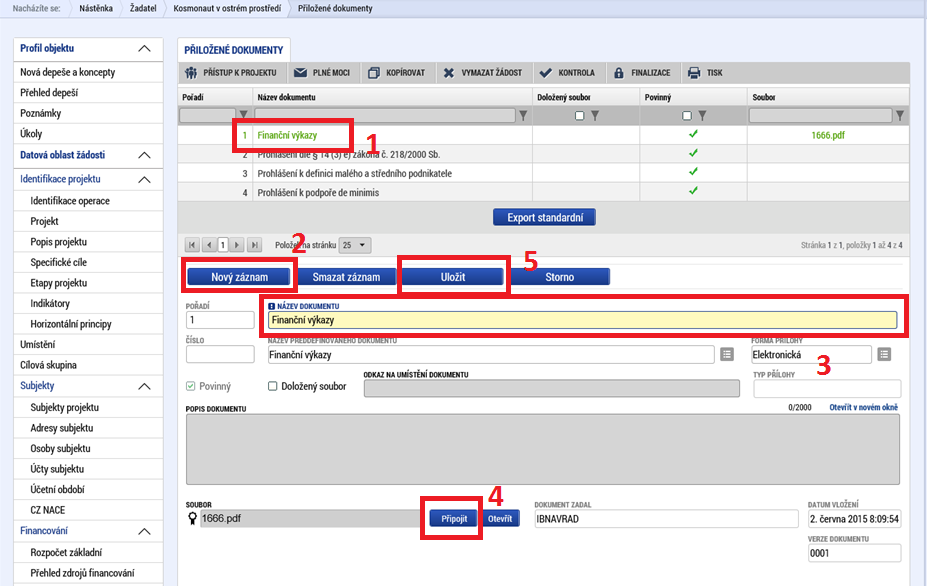Collapse the Profil objektu section
The height and width of the screenshot is (586, 927).
[x=144, y=48]
